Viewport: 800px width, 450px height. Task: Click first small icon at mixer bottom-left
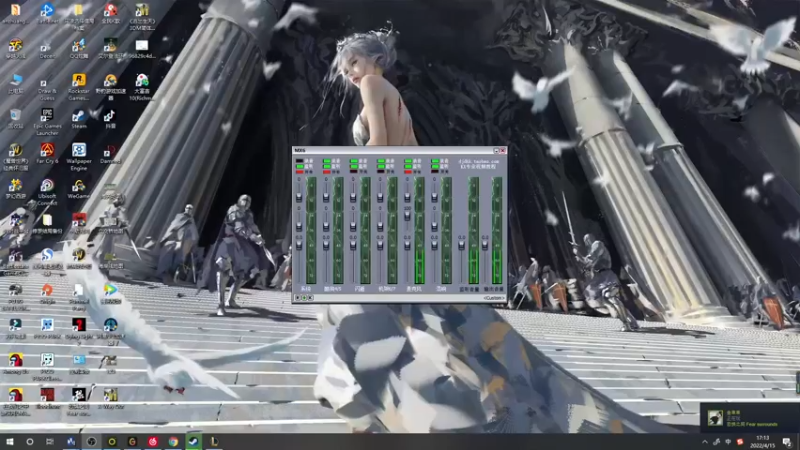coord(298,298)
